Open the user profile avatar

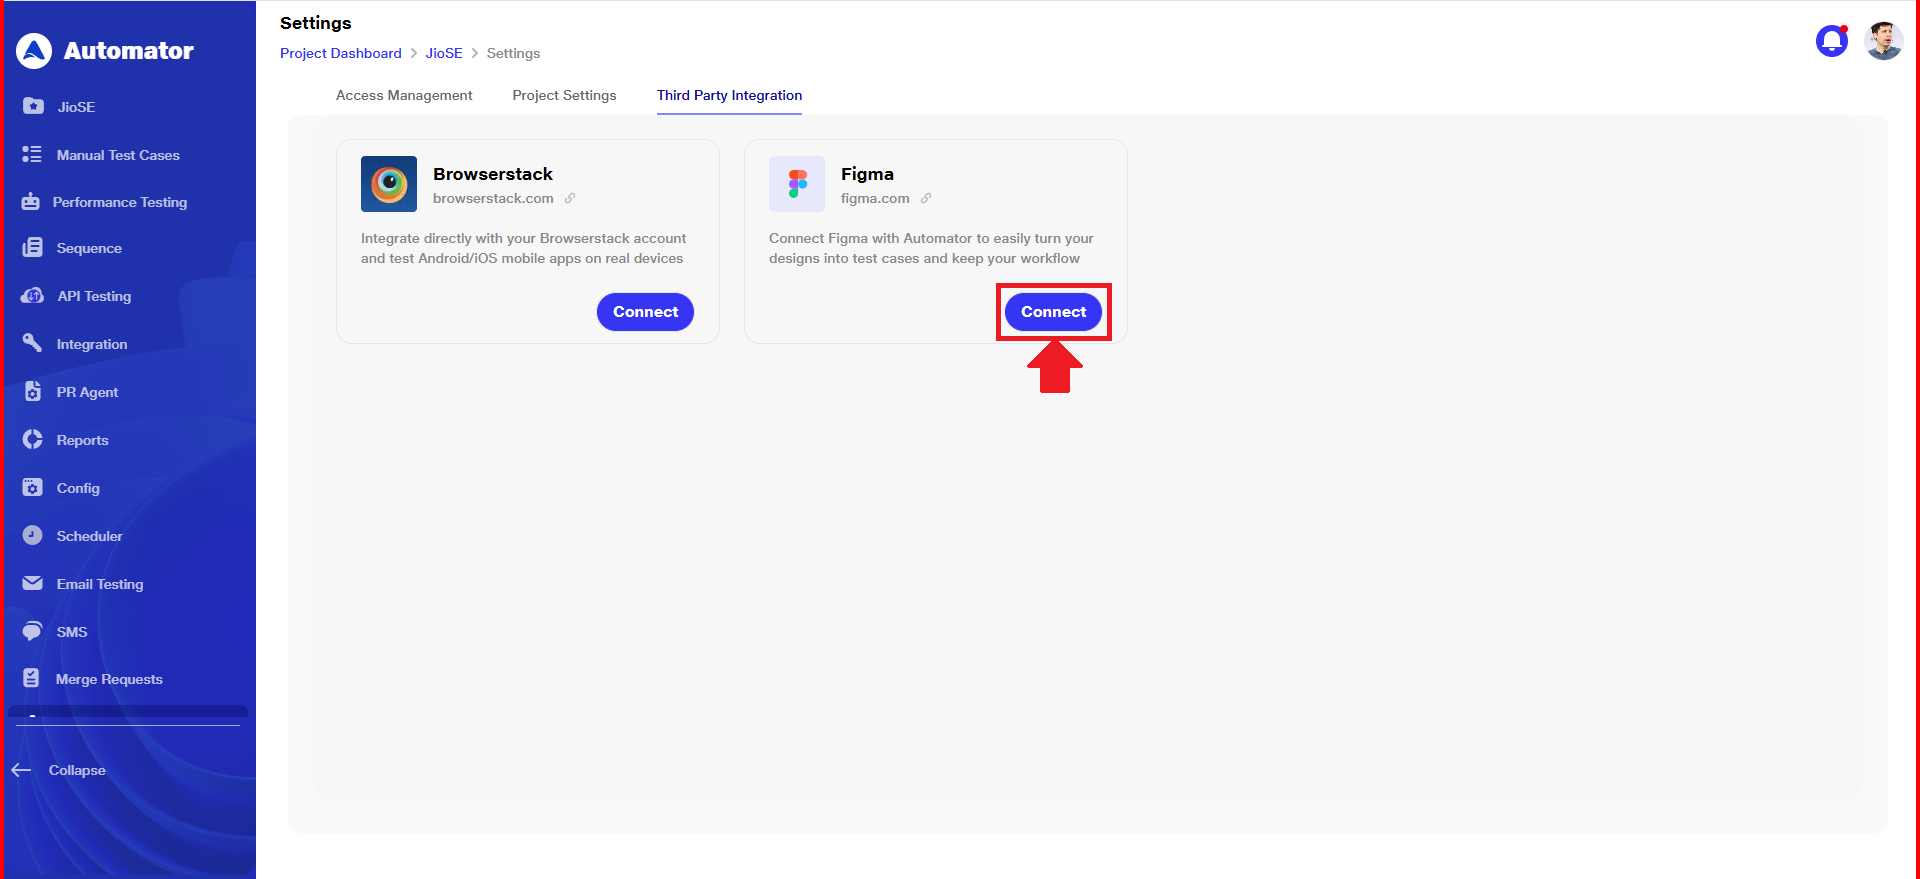[1883, 41]
